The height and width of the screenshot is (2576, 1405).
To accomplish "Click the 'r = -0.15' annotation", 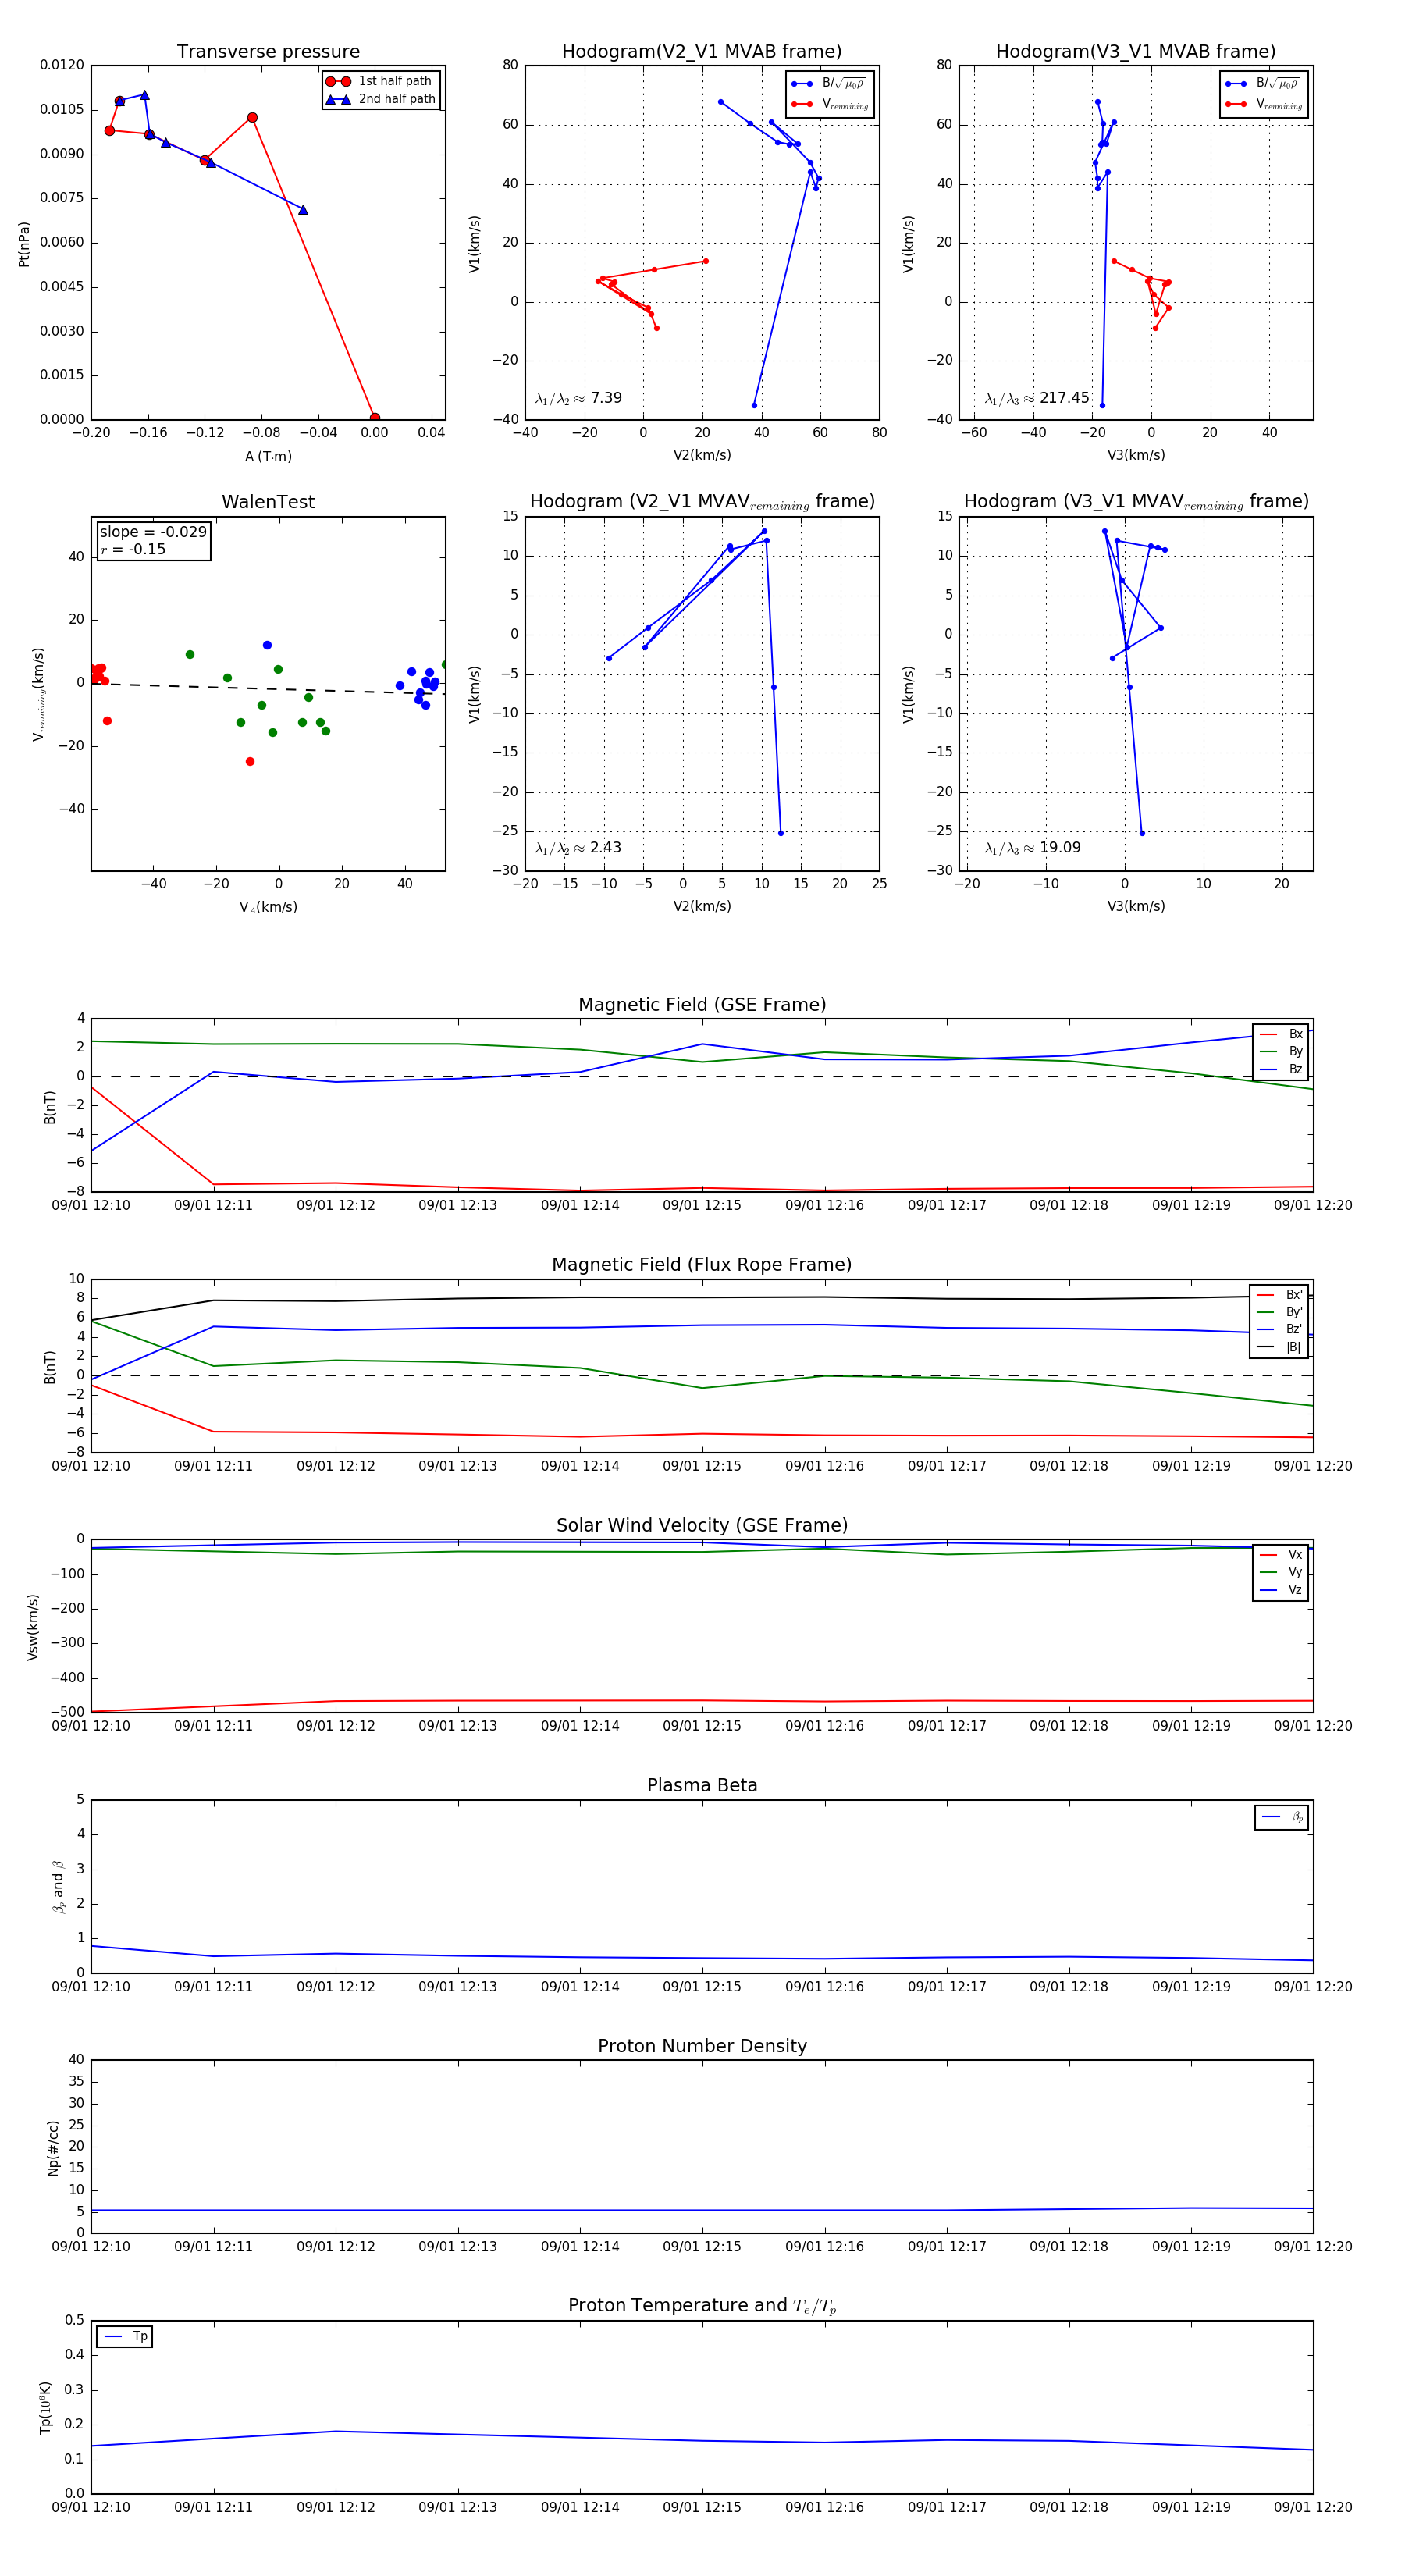I will tap(133, 549).
